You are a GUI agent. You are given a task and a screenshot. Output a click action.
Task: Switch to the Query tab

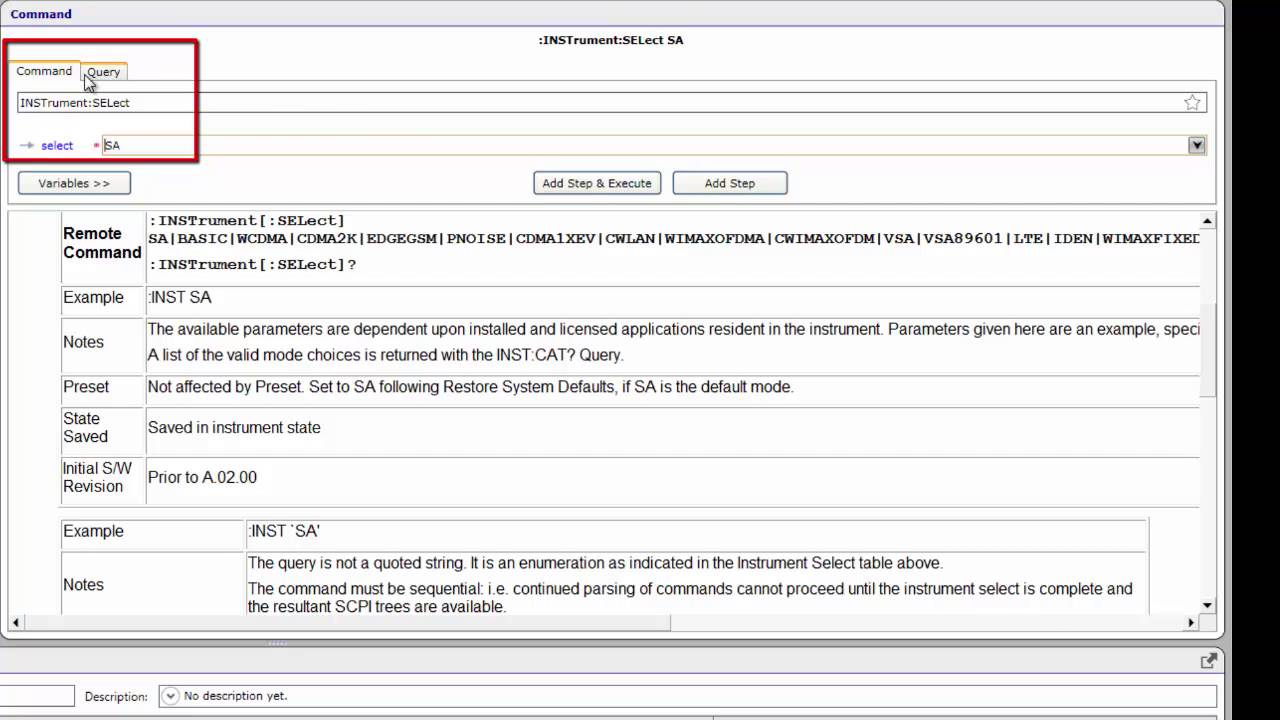point(103,72)
